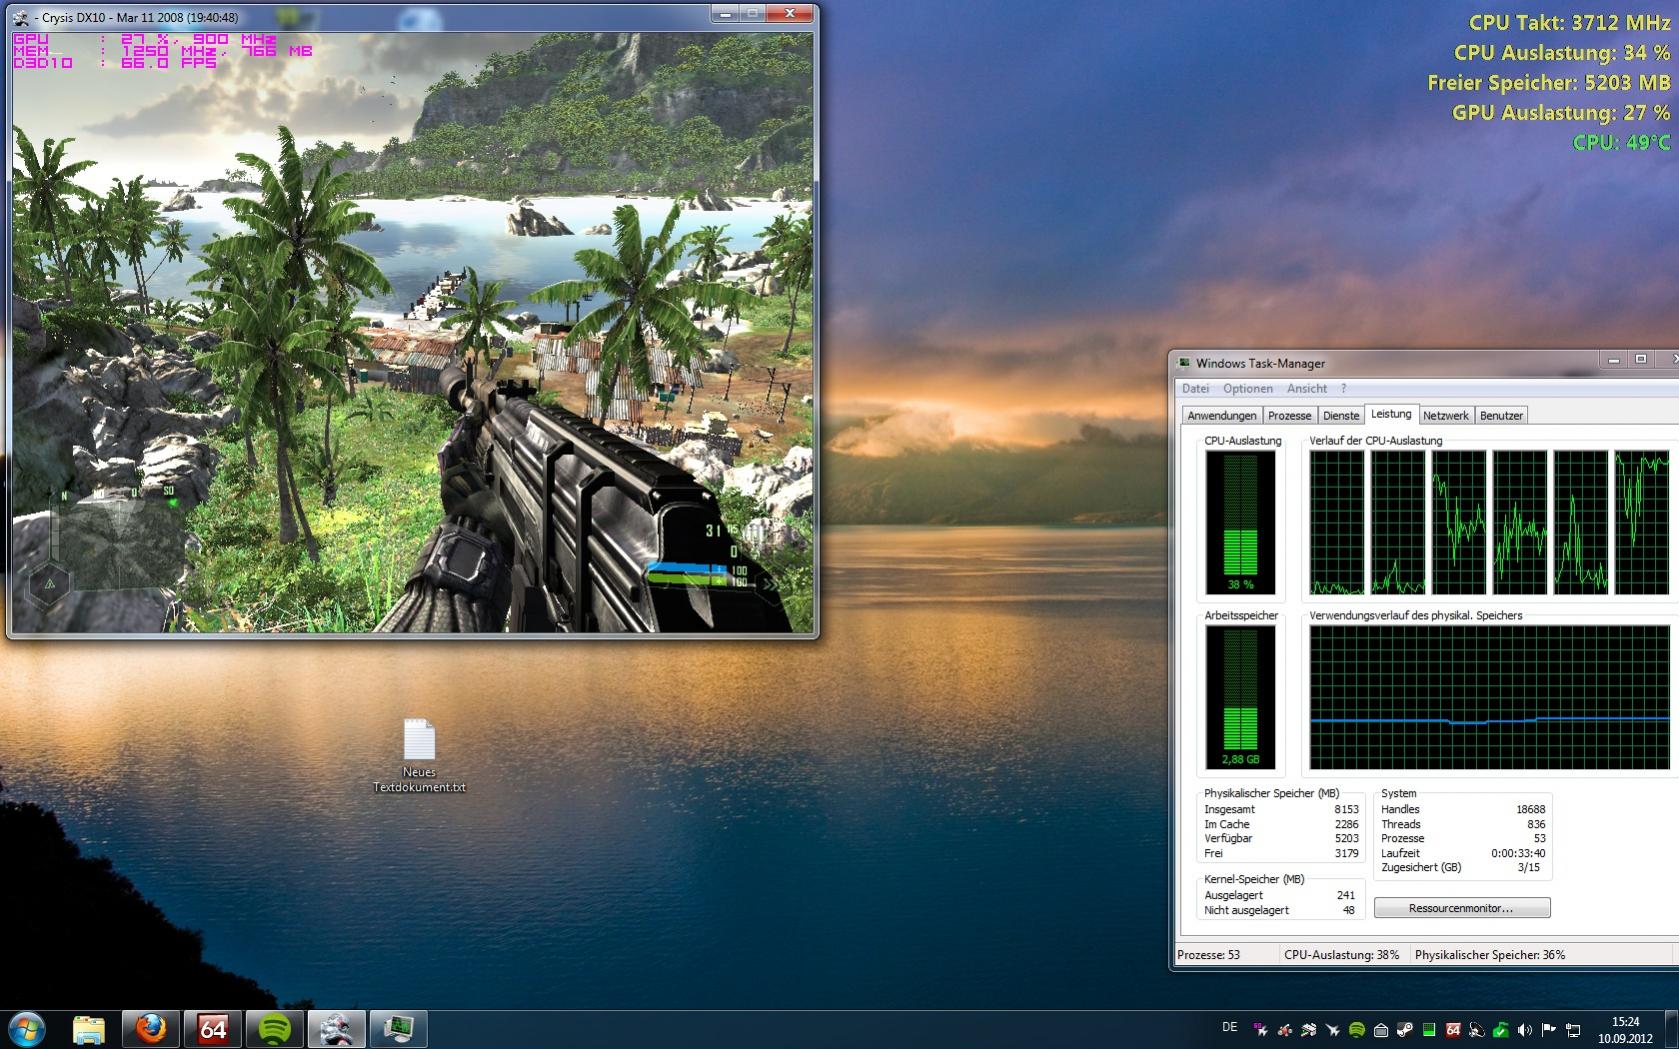Click the status bar text Prozesse: 53
This screenshot has width=1679, height=1049.
1208,955
